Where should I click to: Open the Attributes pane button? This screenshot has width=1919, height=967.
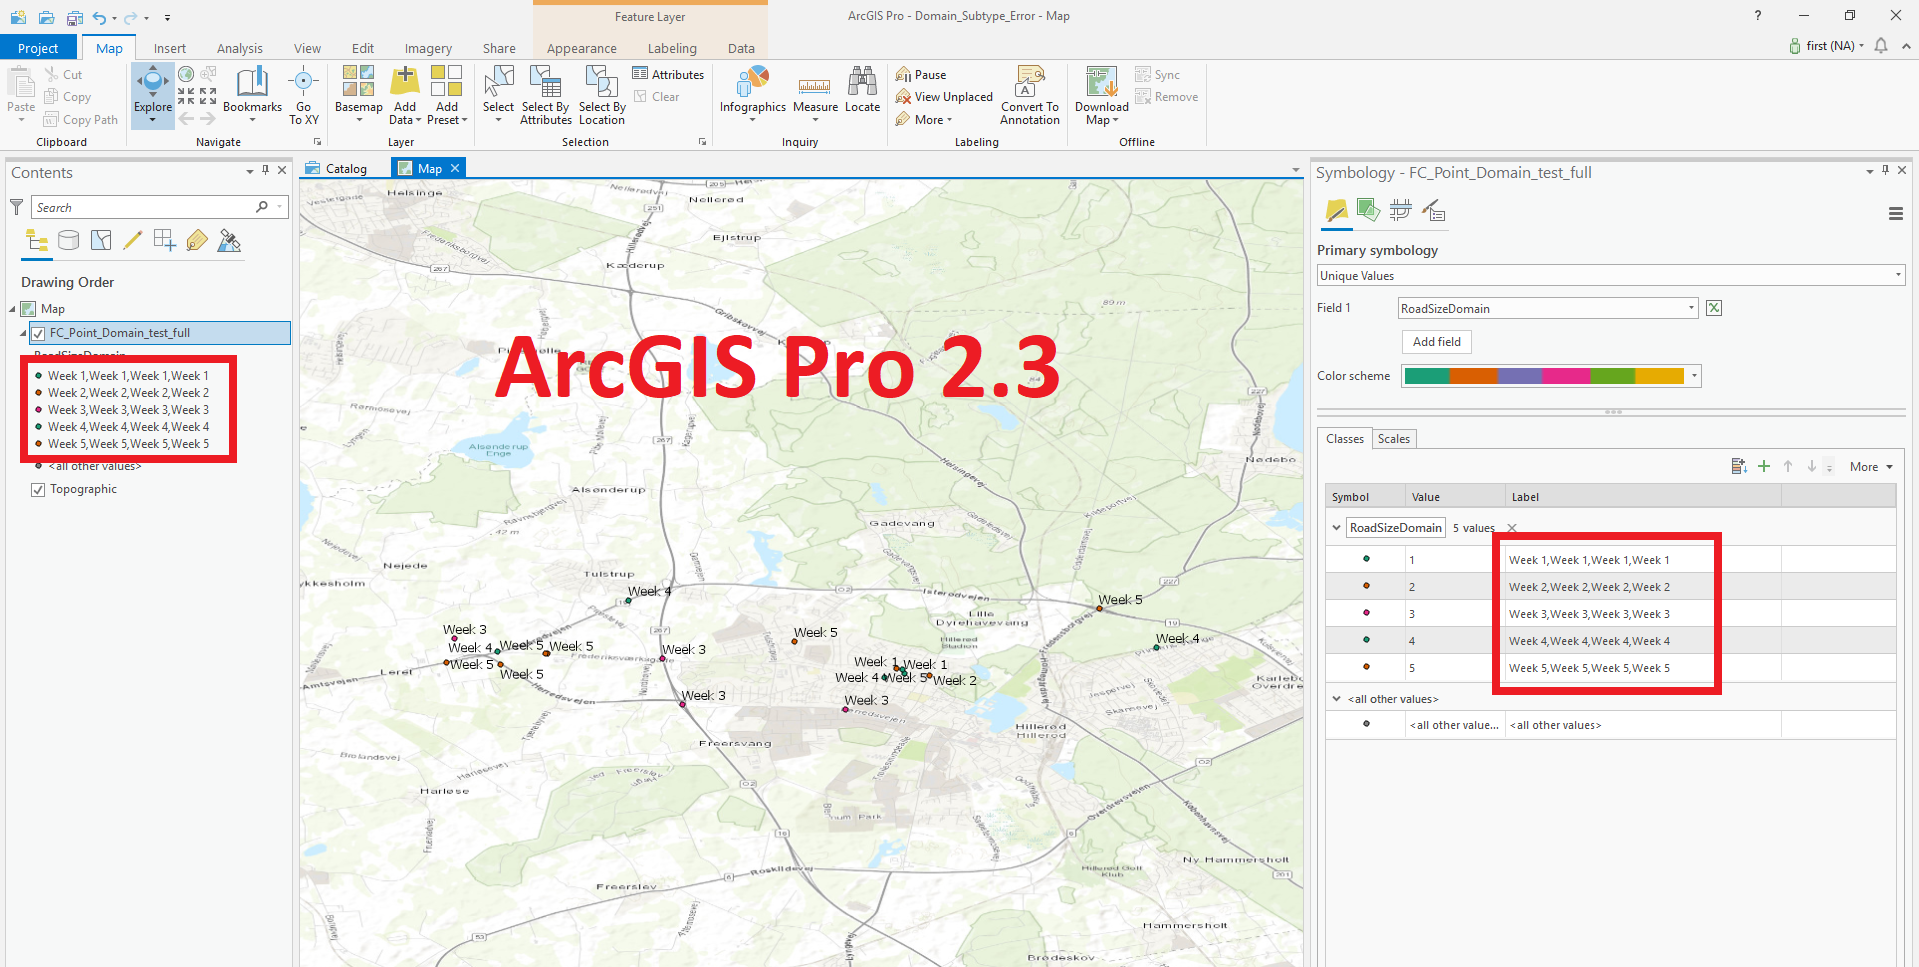pyautogui.click(x=668, y=74)
